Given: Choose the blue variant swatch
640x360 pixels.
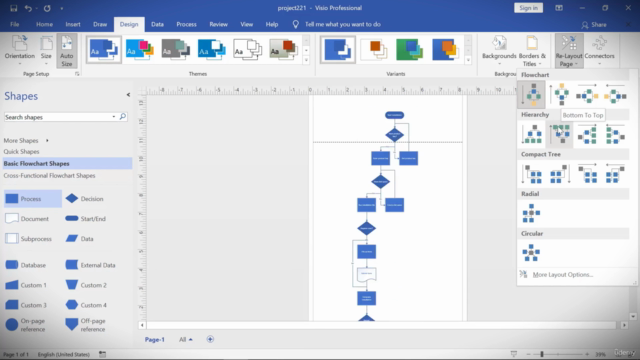Looking at the screenshot, I should pyautogui.click(x=338, y=49).
